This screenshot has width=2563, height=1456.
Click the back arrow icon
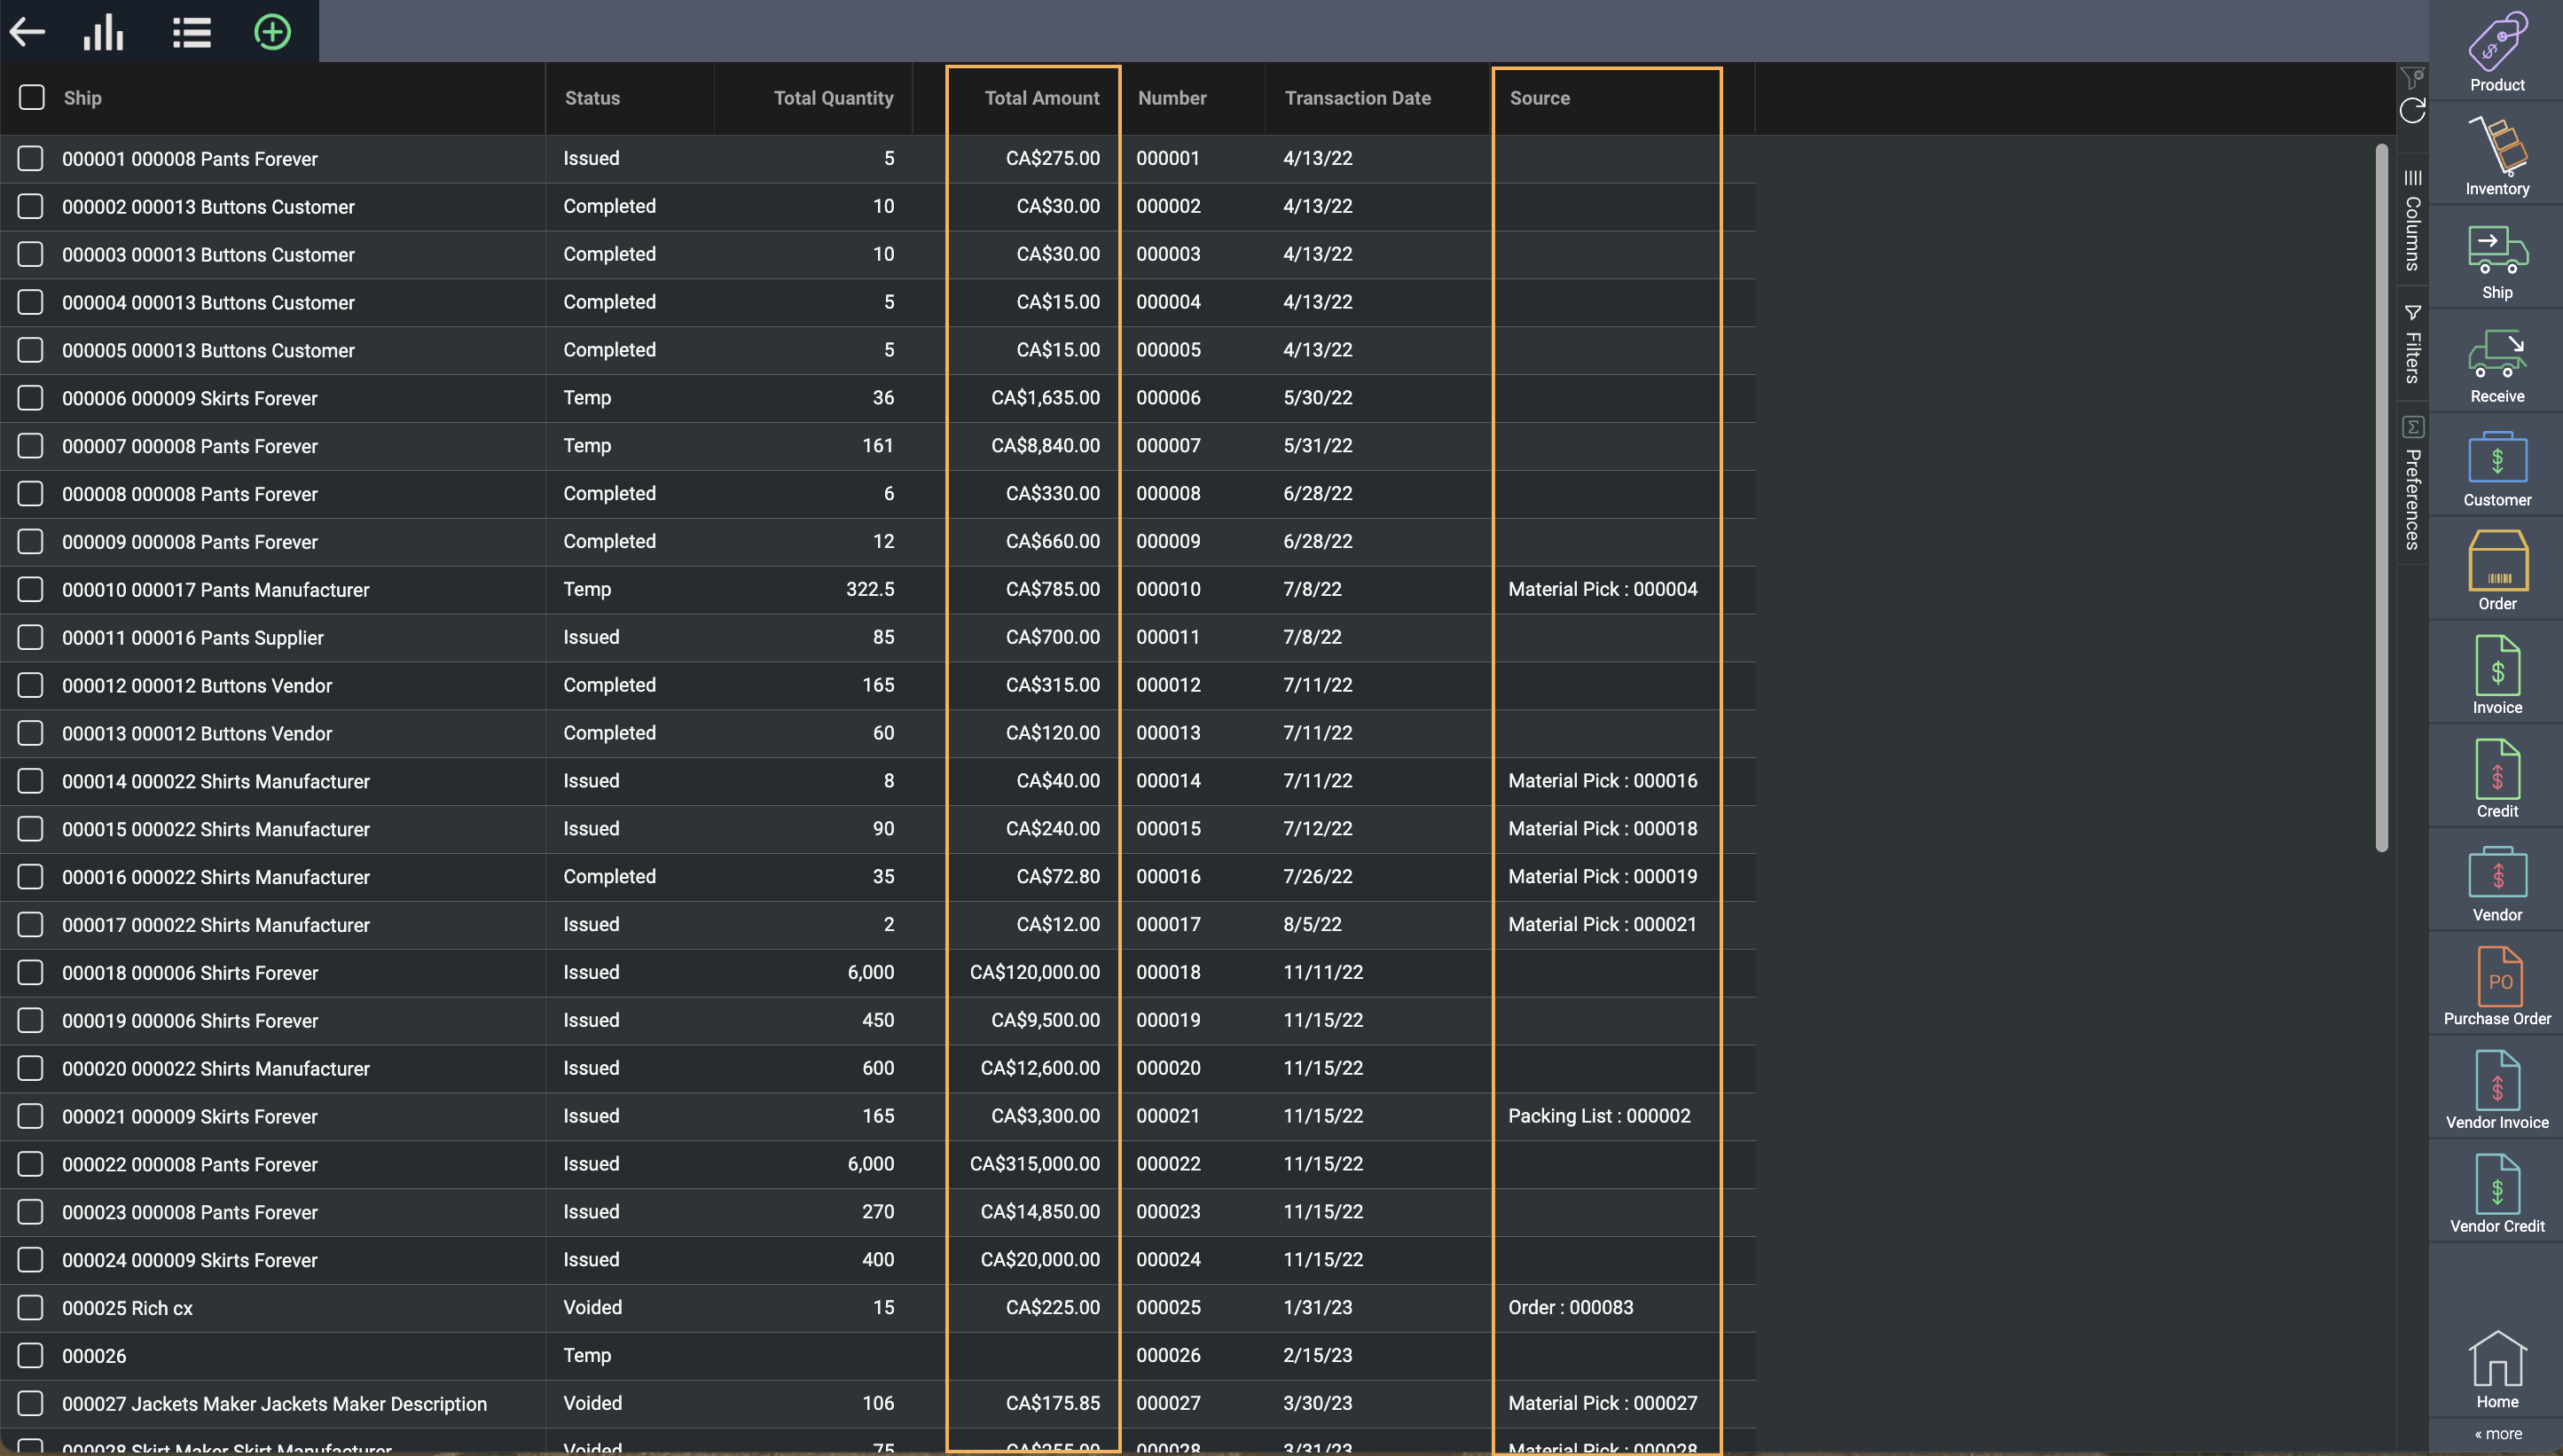click(x=27, y=32)
